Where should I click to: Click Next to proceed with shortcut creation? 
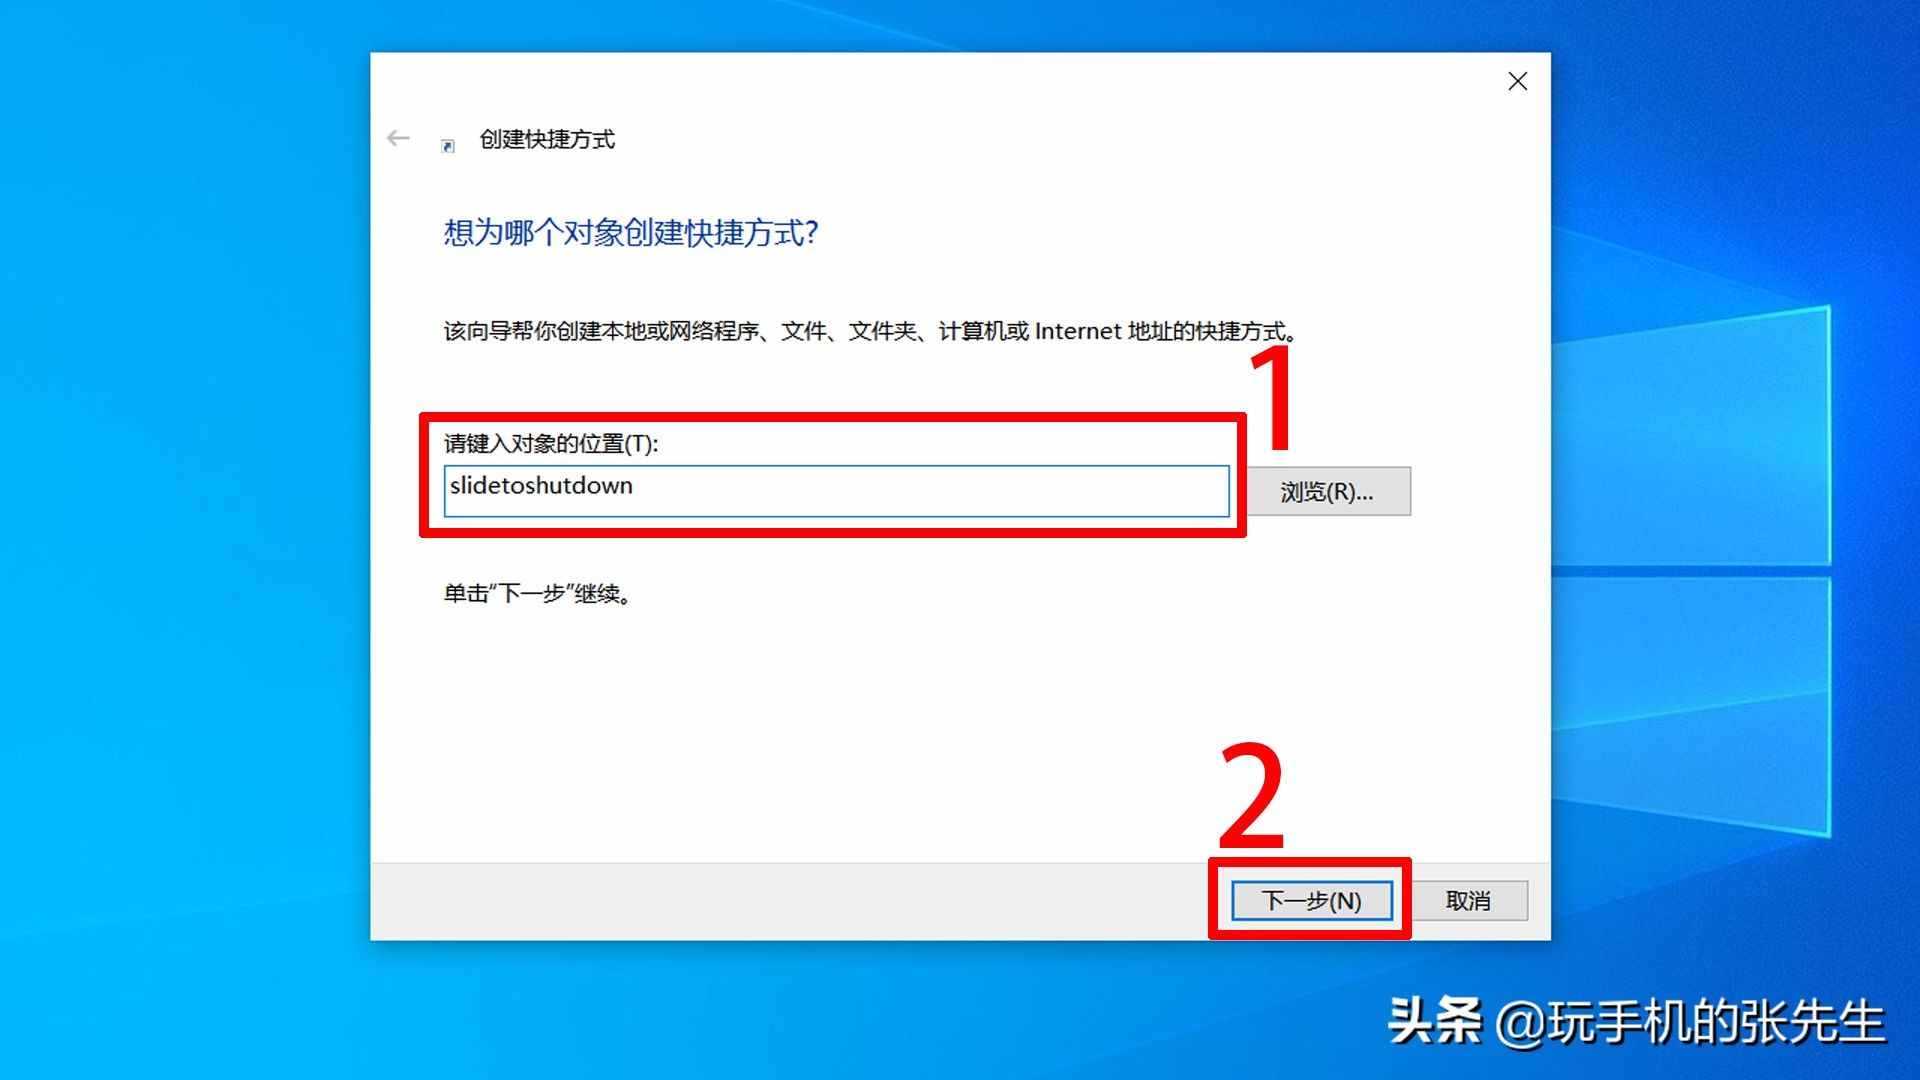tap(1317, 899)
